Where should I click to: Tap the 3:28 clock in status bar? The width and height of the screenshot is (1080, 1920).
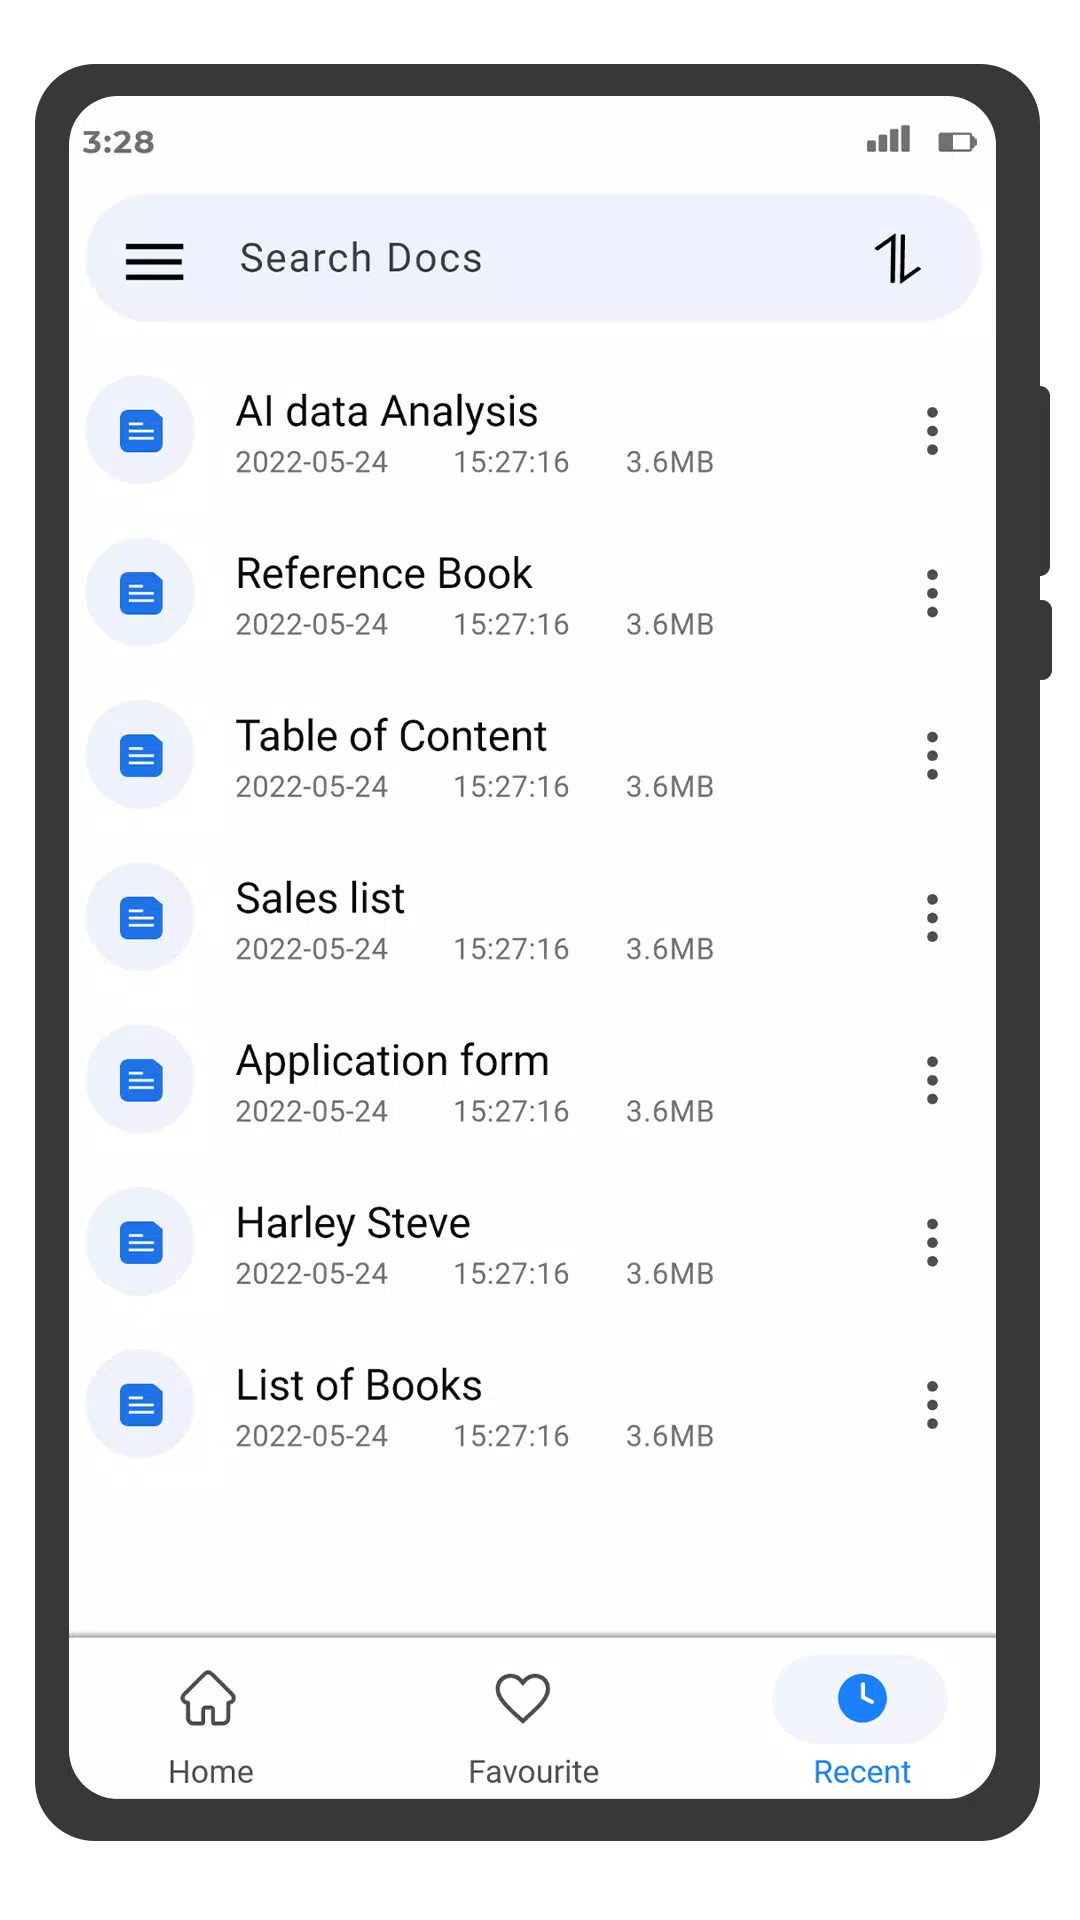tap(118, 142)
